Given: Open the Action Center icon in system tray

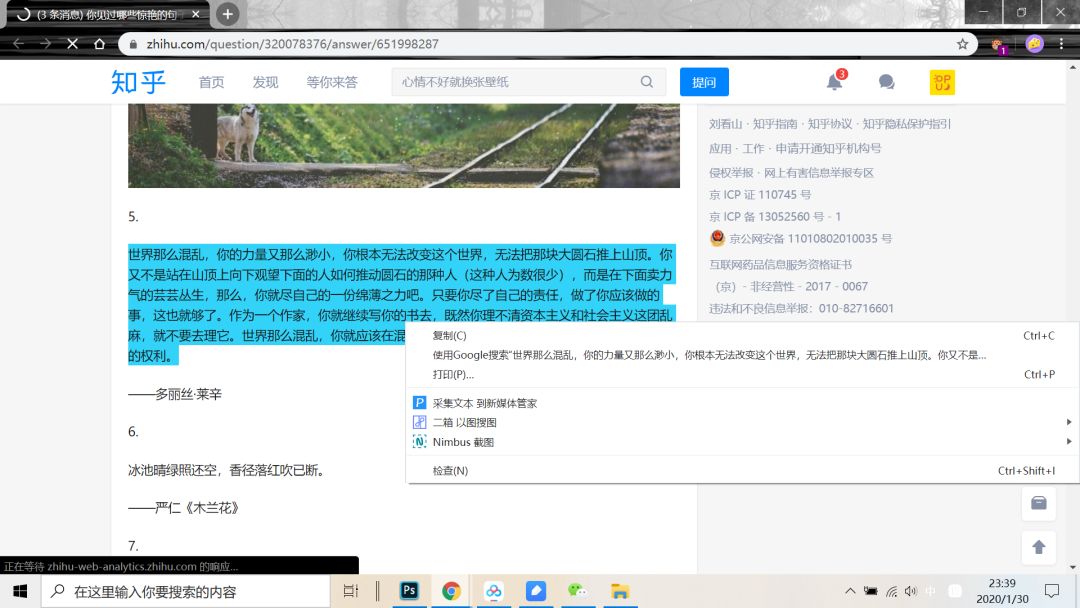Looking at the screenshot, I should 1051,591.
